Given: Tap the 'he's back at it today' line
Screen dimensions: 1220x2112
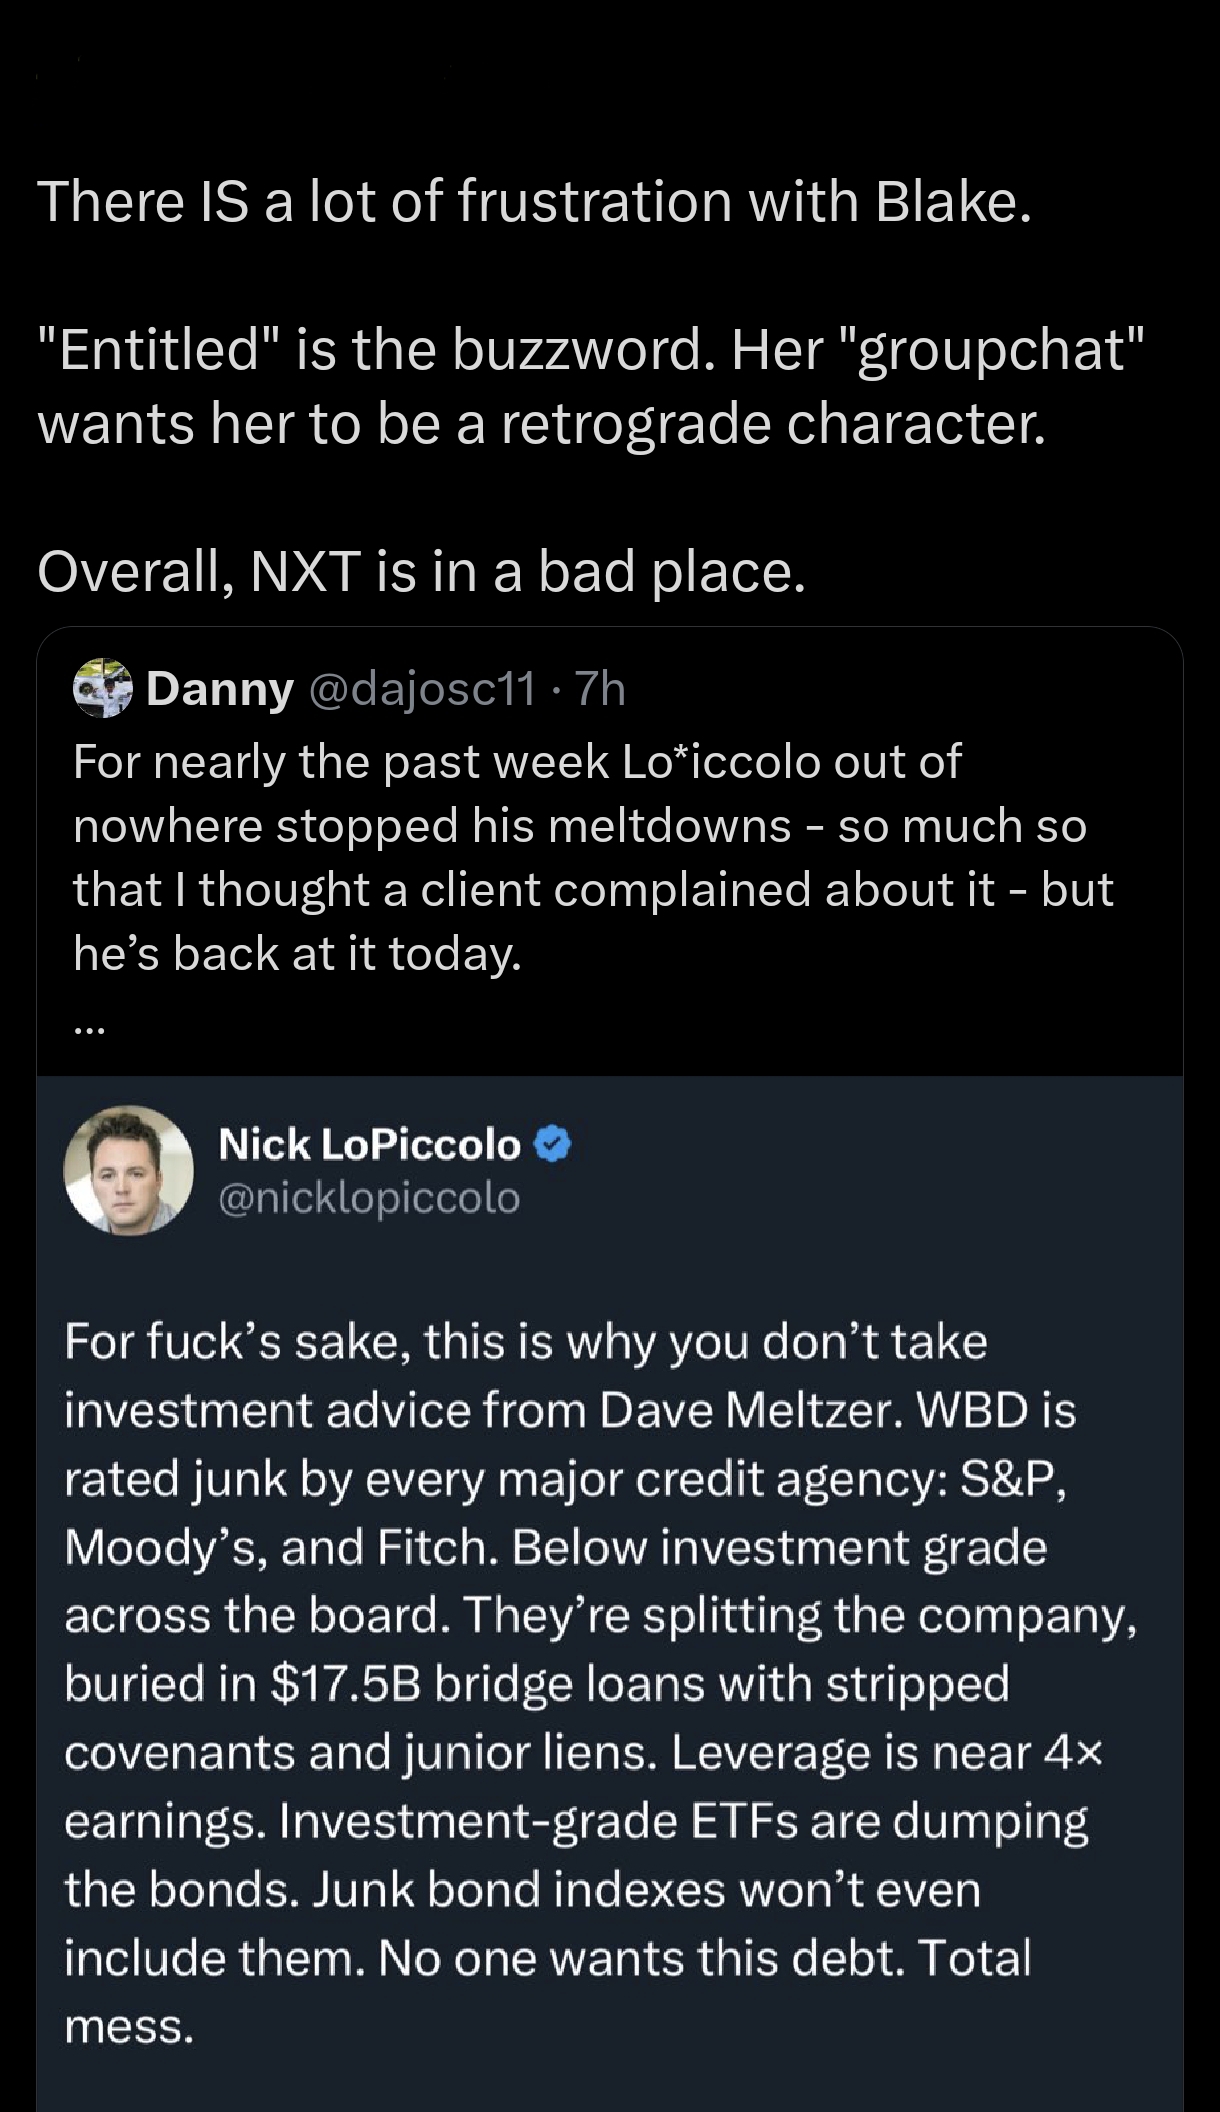Looking at the screenshot, I should click(x=297, y=953).
